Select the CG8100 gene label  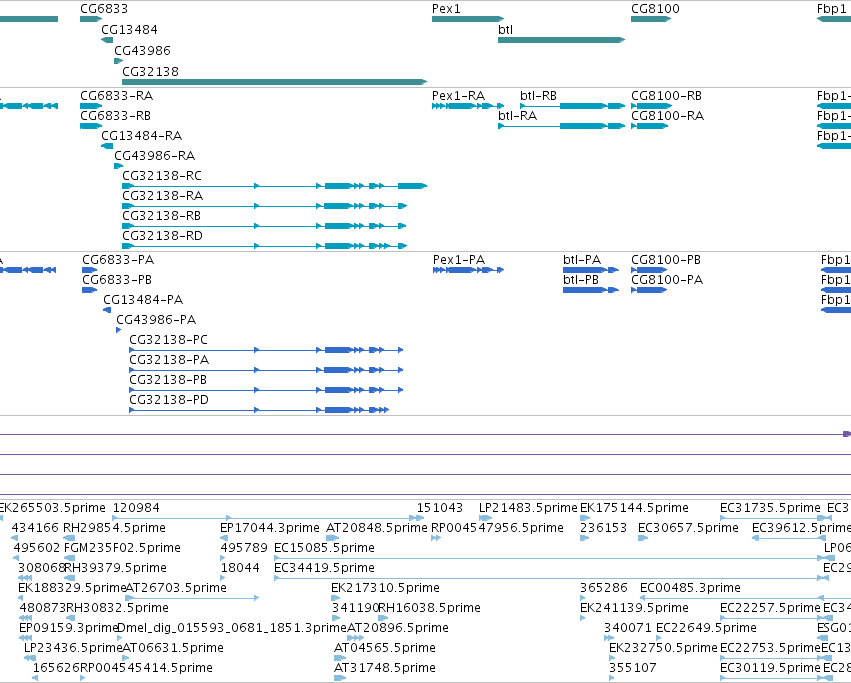pyautogui.click(x=655, y=9)
